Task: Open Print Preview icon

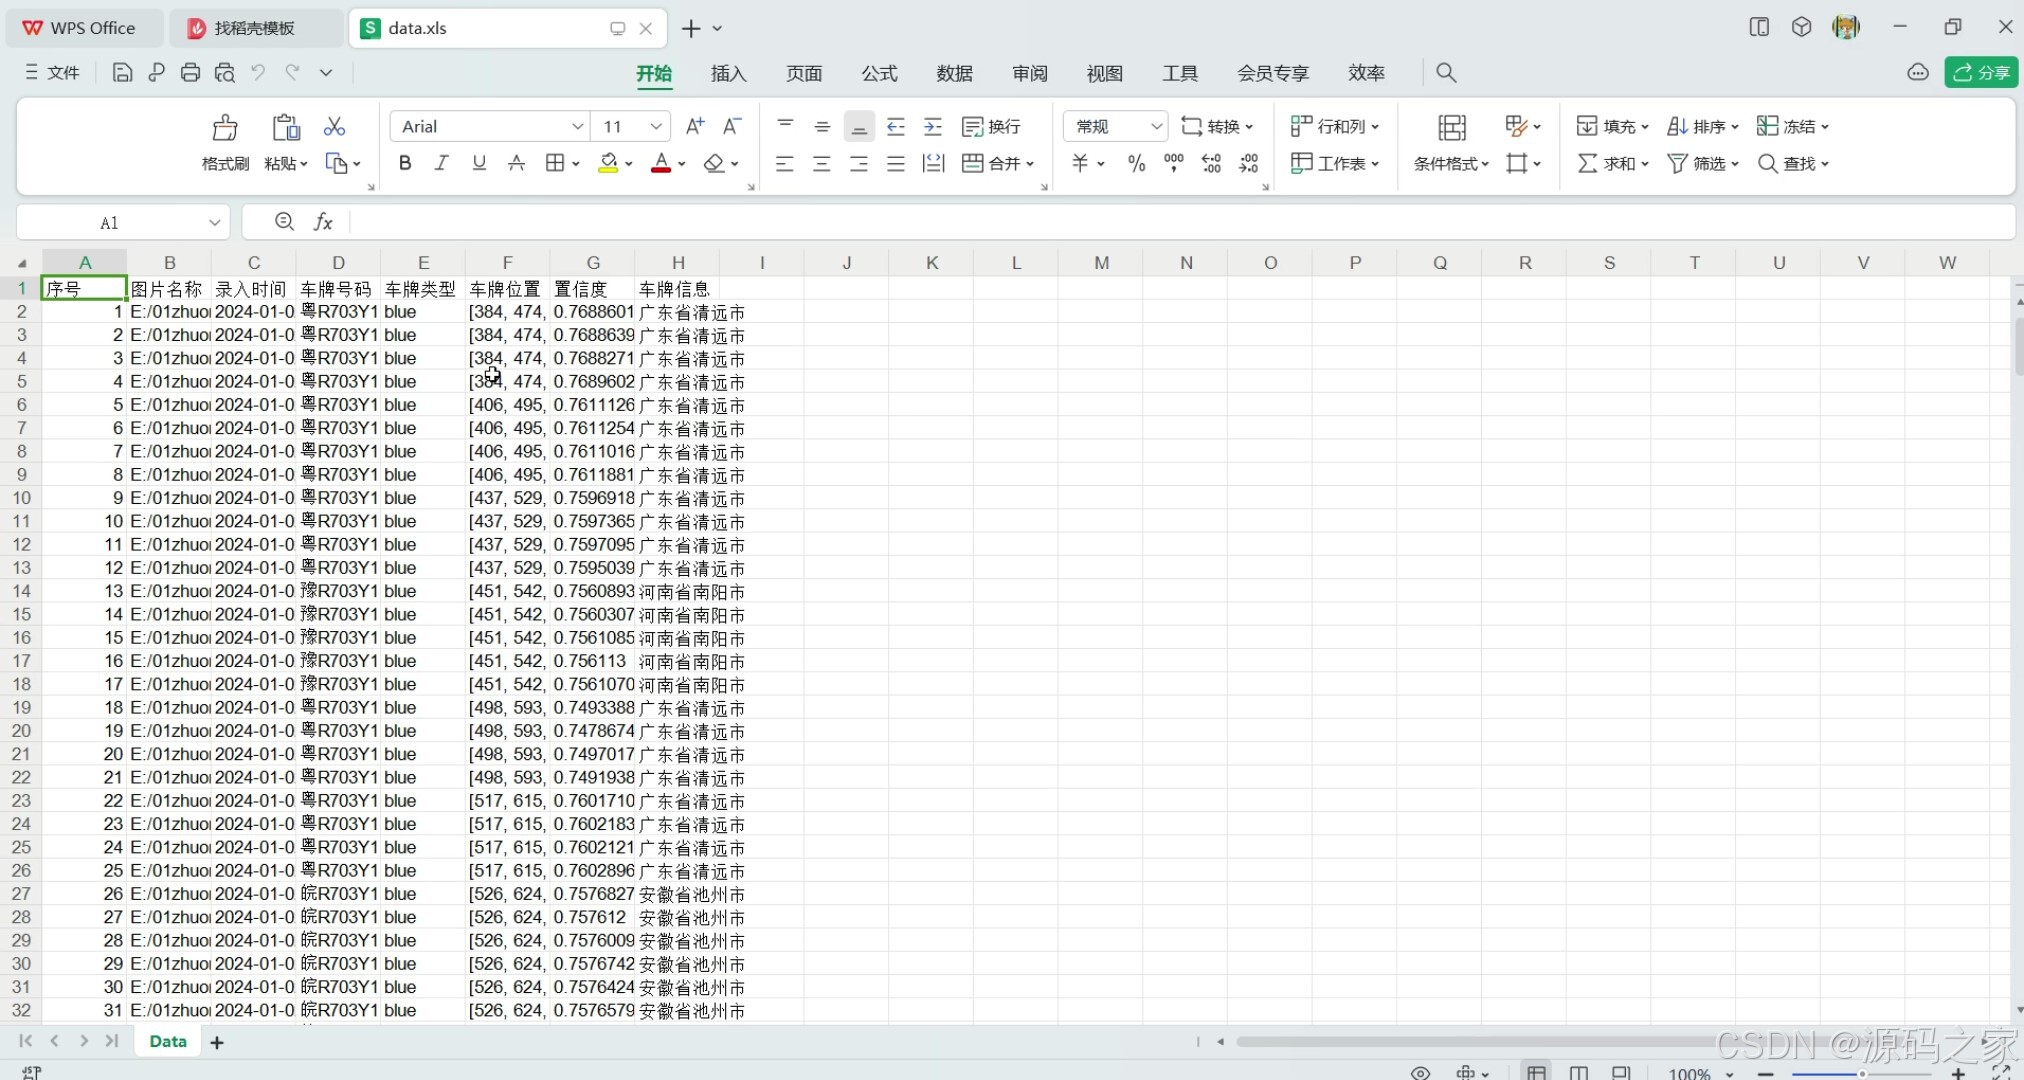Action: [x=225, y=72]
